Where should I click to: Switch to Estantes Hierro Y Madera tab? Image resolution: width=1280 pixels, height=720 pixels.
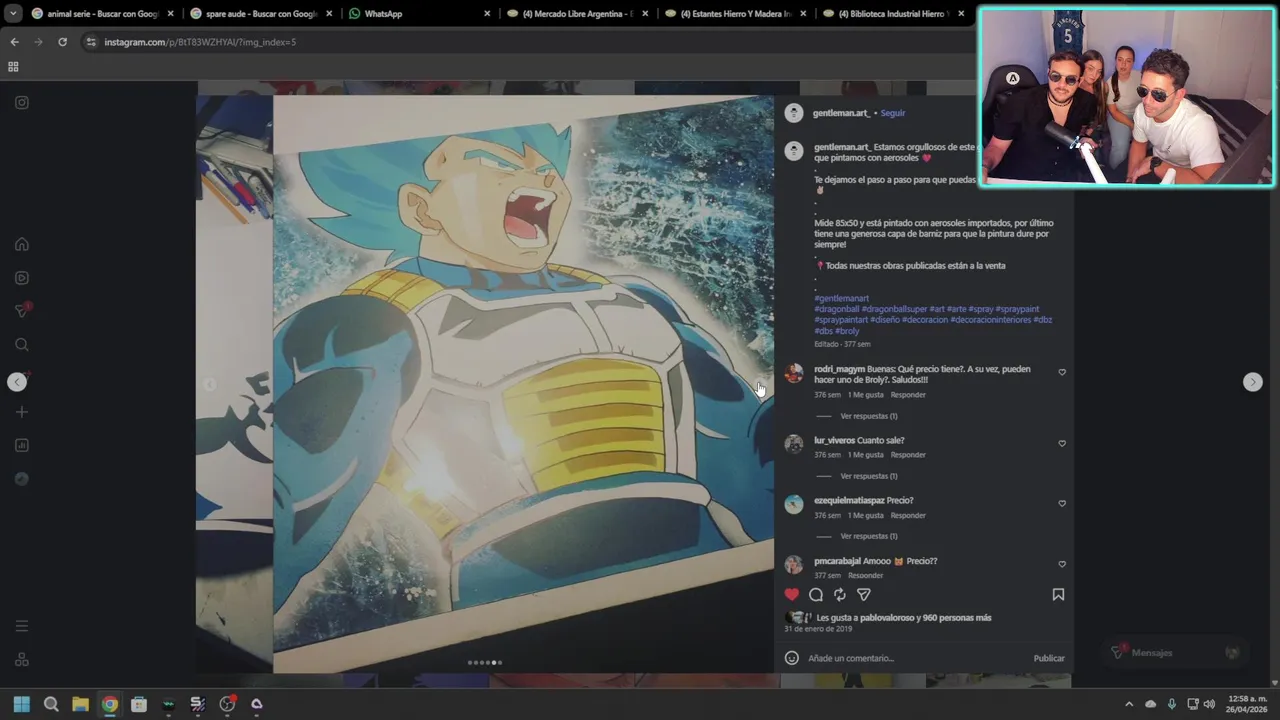pyautogui.click(x=735, y=14)
